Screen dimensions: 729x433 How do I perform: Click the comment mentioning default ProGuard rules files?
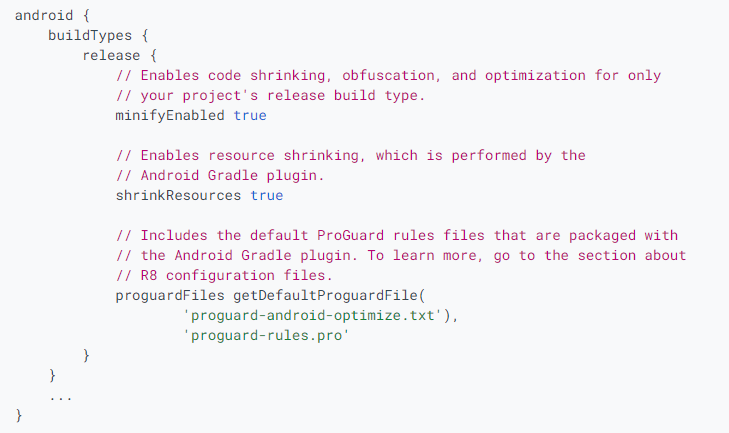[x=397, y=235]
